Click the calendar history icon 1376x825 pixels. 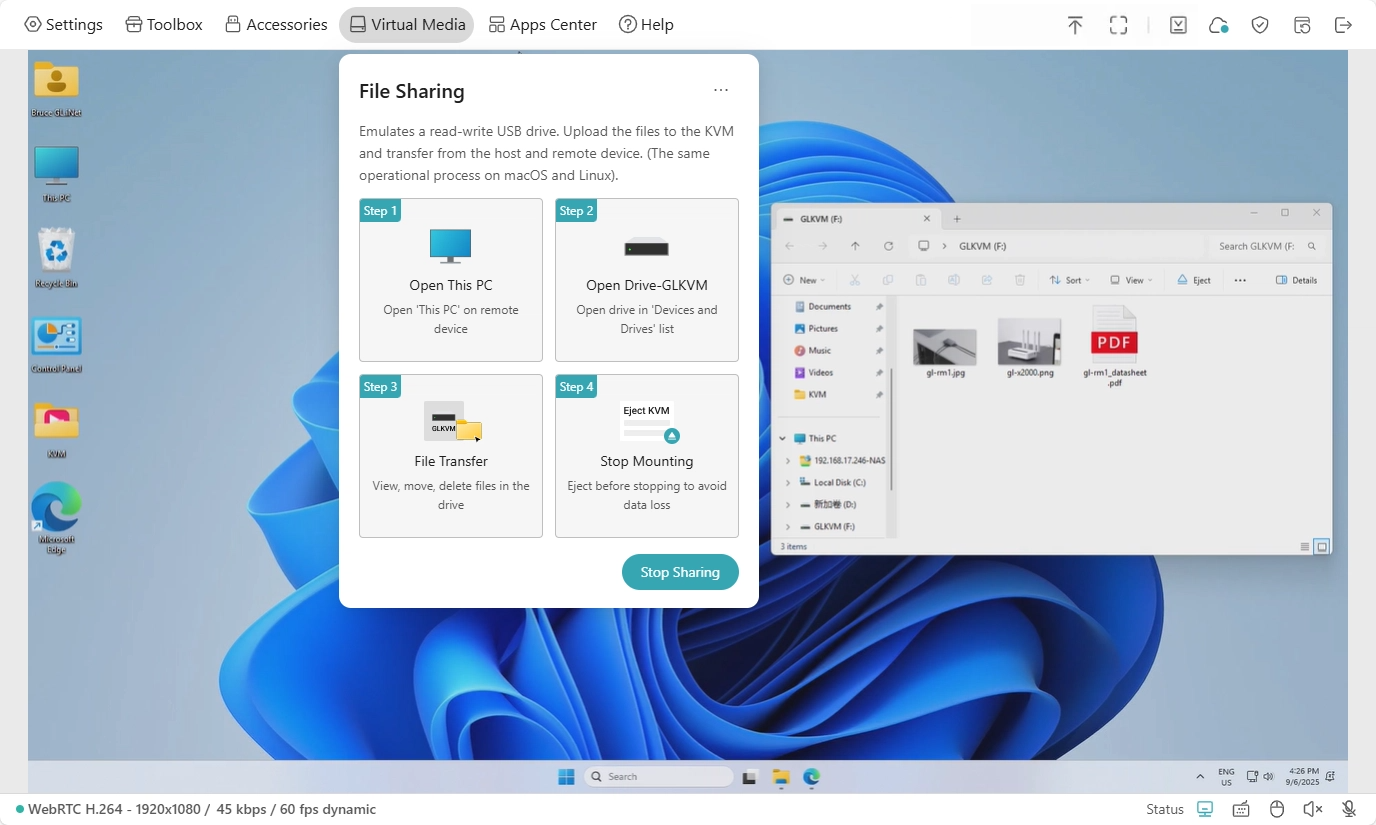[1302, 25]
